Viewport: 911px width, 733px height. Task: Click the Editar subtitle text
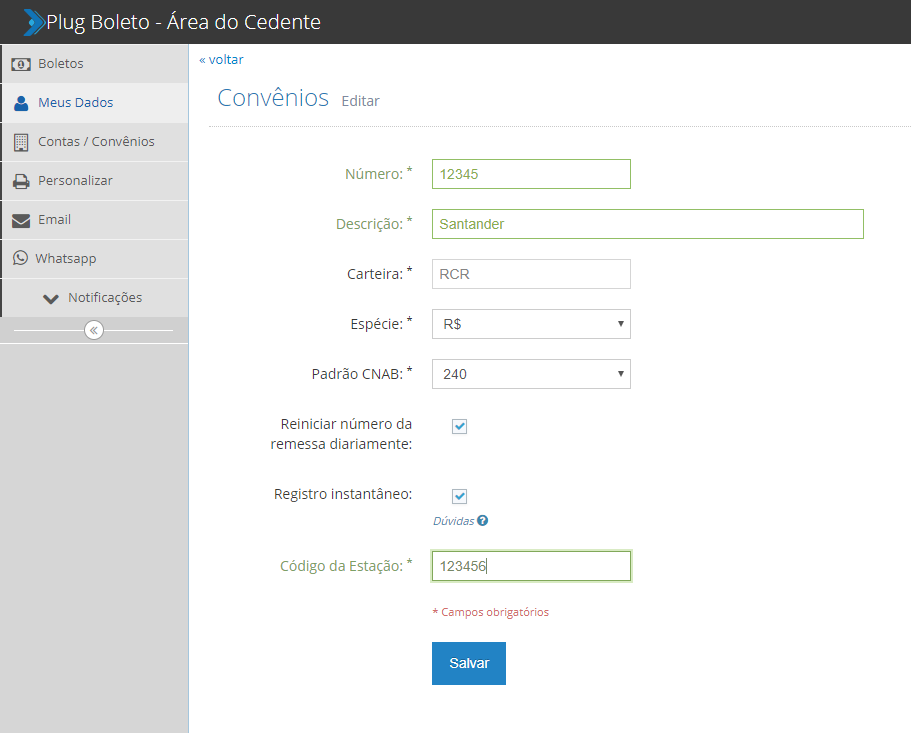point(360,101)
